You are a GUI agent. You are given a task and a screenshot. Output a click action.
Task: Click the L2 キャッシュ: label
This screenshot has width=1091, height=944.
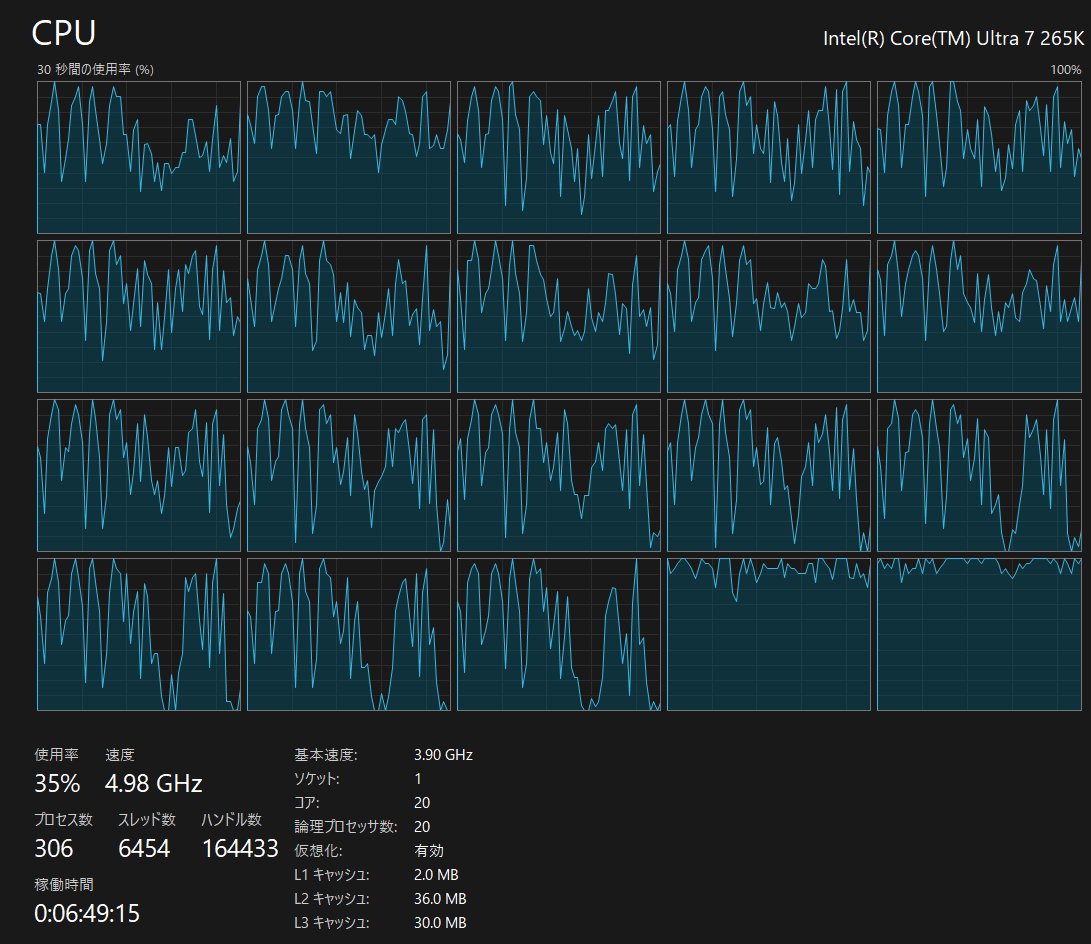click(332, 899)
